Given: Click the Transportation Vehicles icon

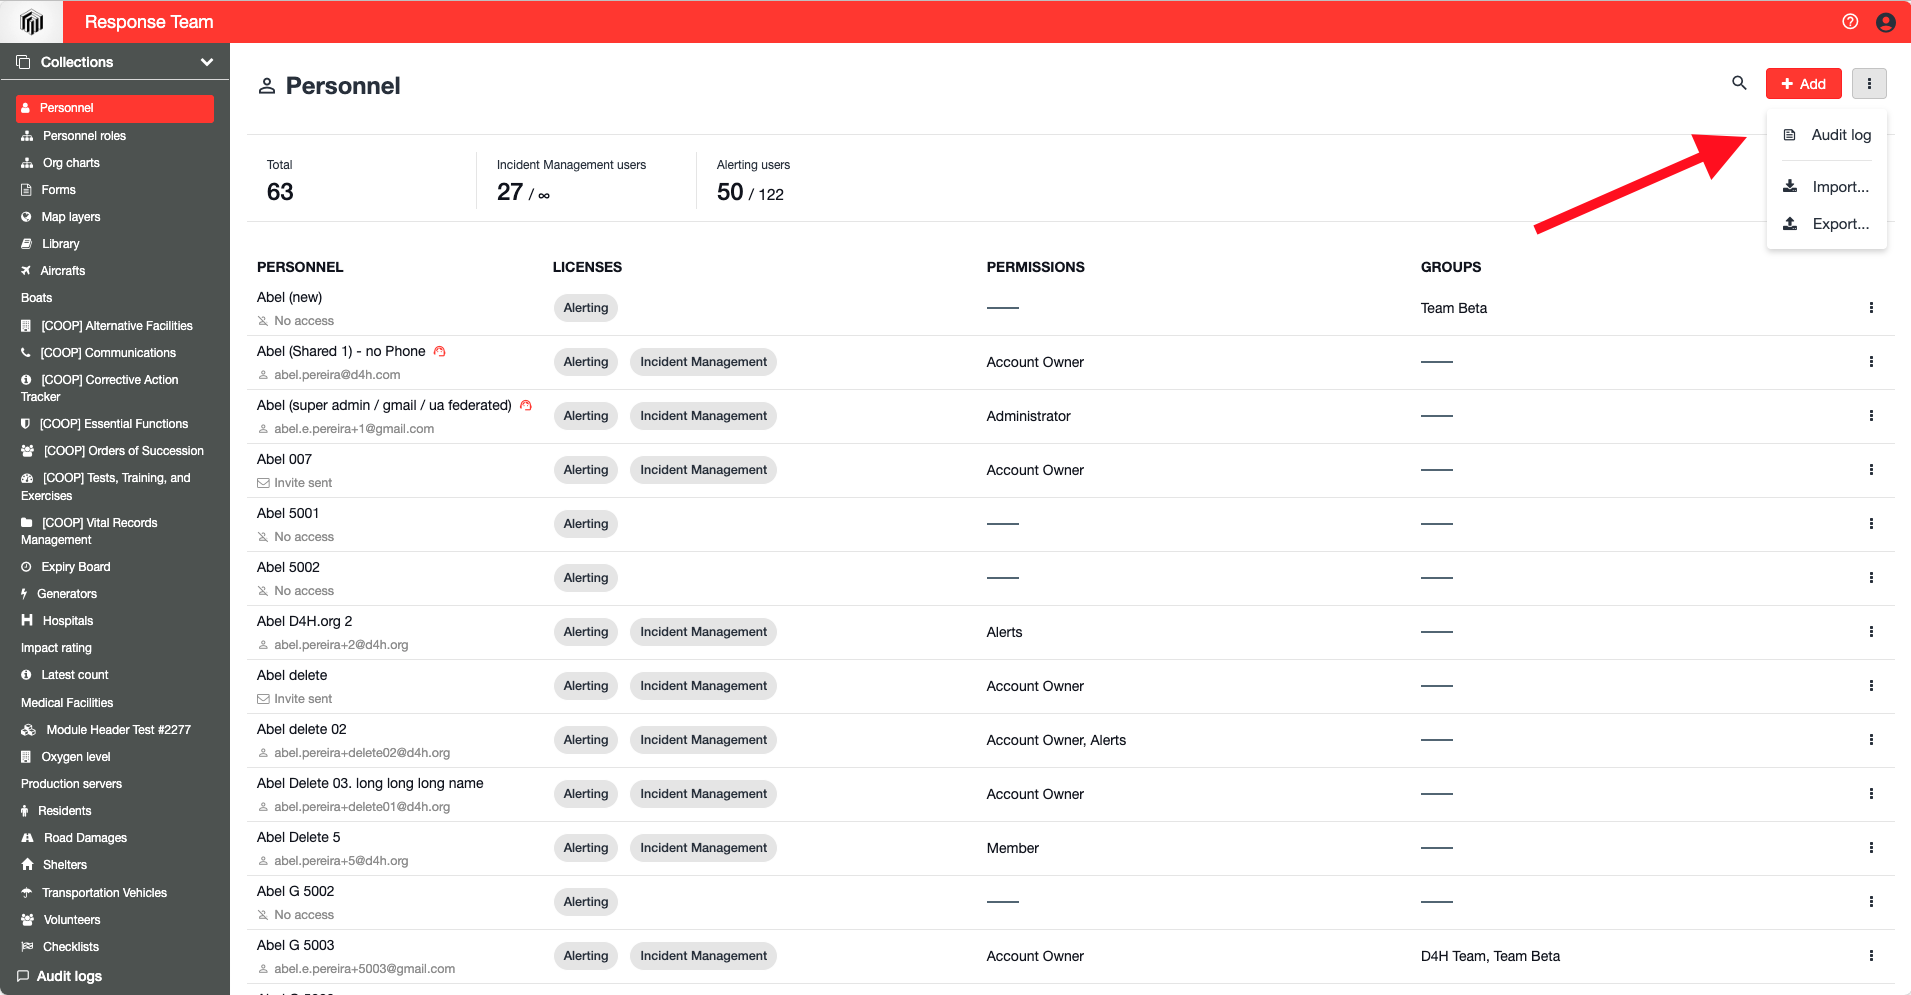Looking at the screenshot, I should (x=27, y=893).
